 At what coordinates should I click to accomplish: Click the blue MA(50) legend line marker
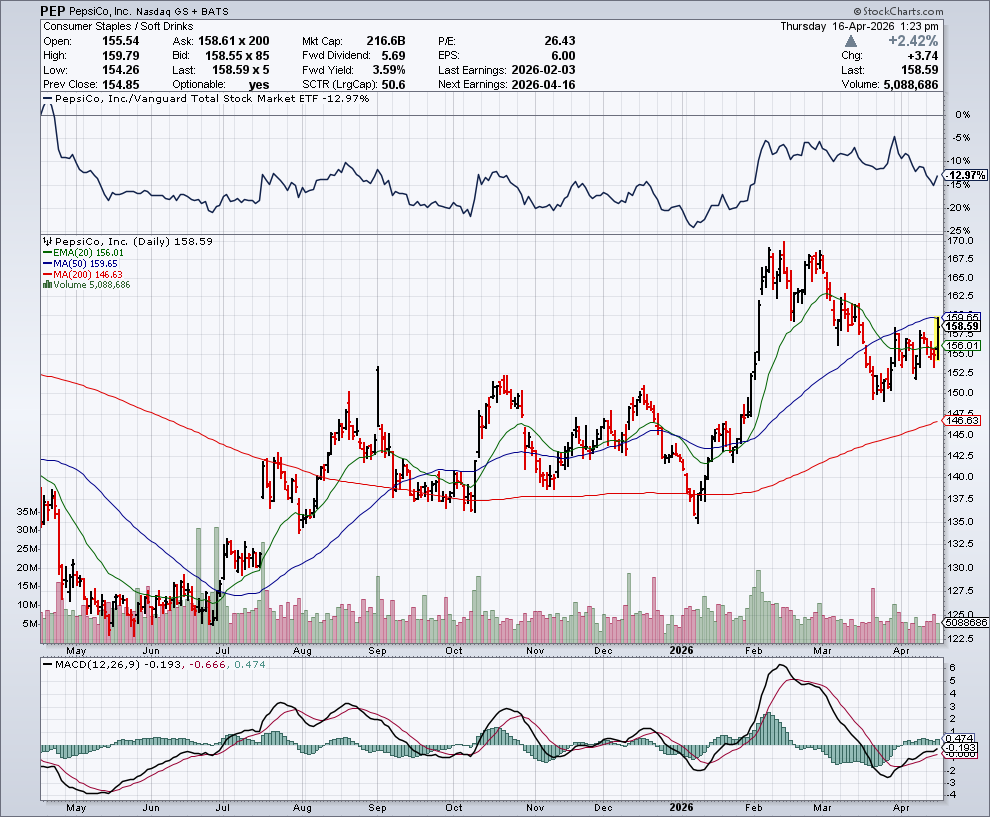[44, 264]
